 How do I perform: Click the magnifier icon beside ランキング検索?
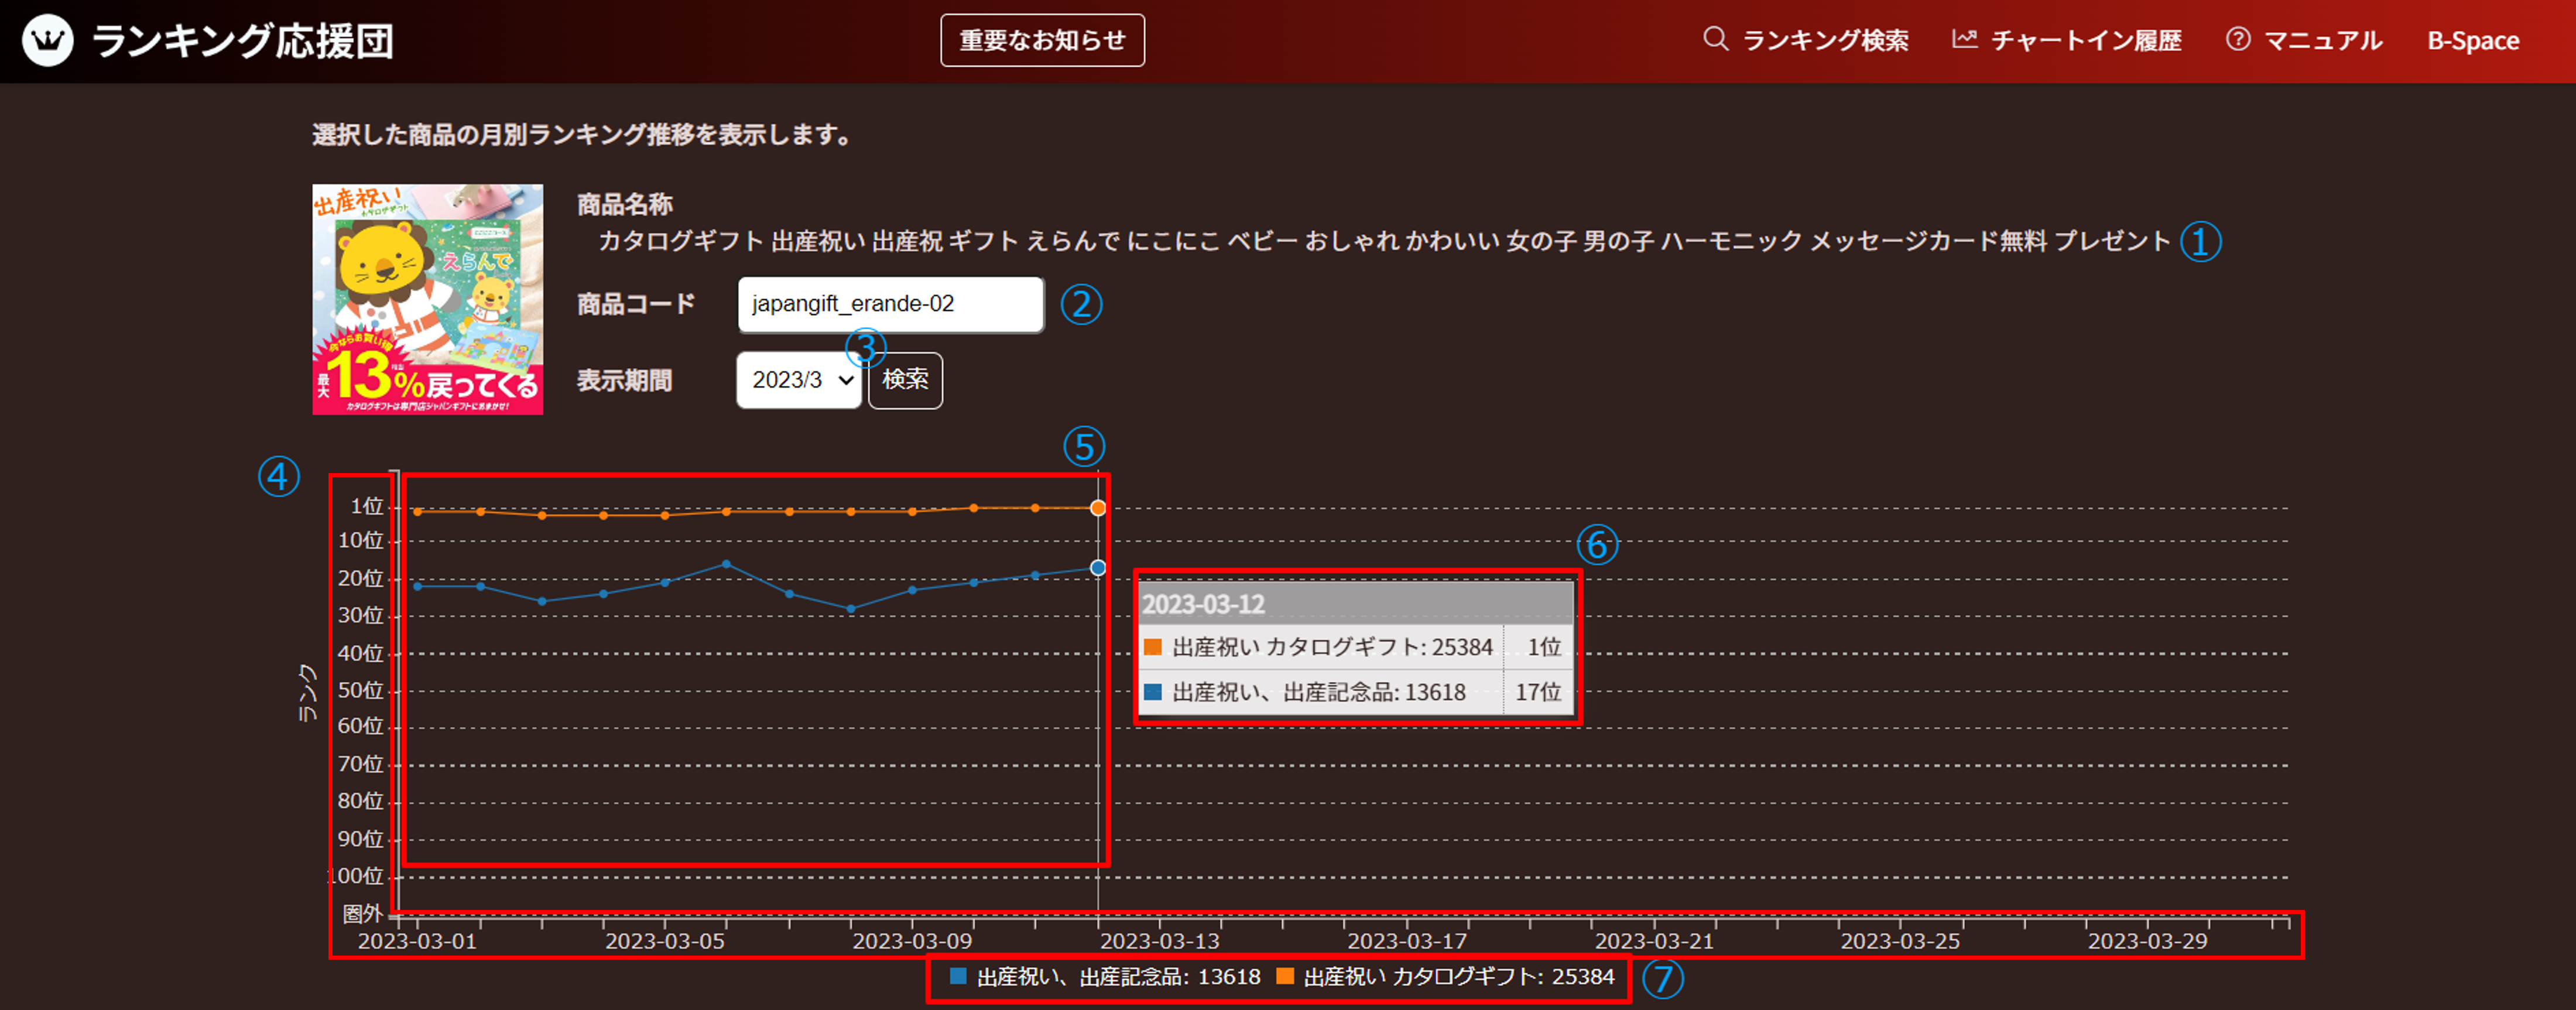(x=1715, y=39)
